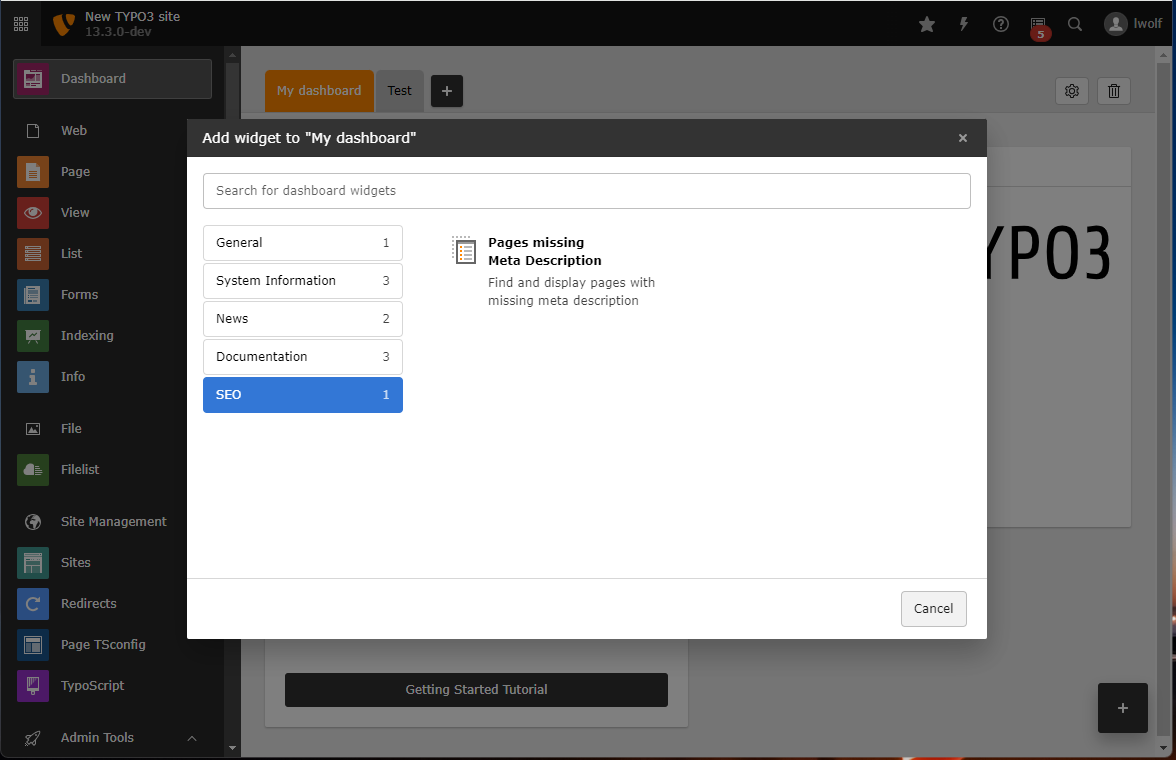Select the System Information widget category

[302, 281]
